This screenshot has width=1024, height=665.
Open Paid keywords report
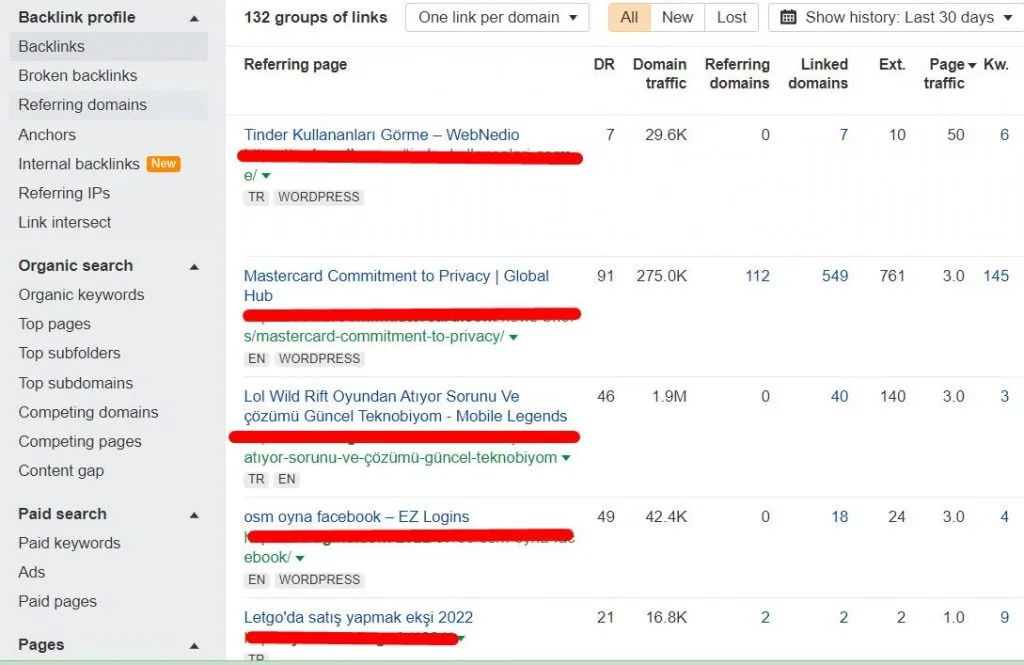pyautogui.click(x=69, y=543)
